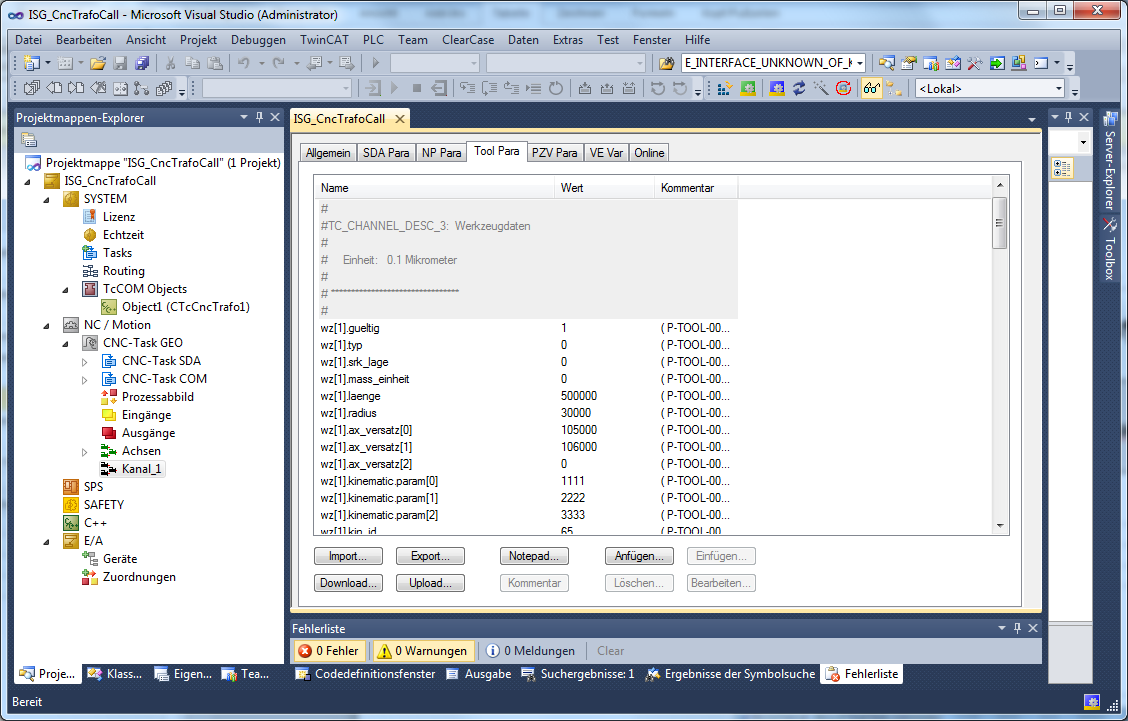Expand the CNC-Task SDA node
Image resolution: width=1128 pixels, height=721 pixels.
click(85, 362)
